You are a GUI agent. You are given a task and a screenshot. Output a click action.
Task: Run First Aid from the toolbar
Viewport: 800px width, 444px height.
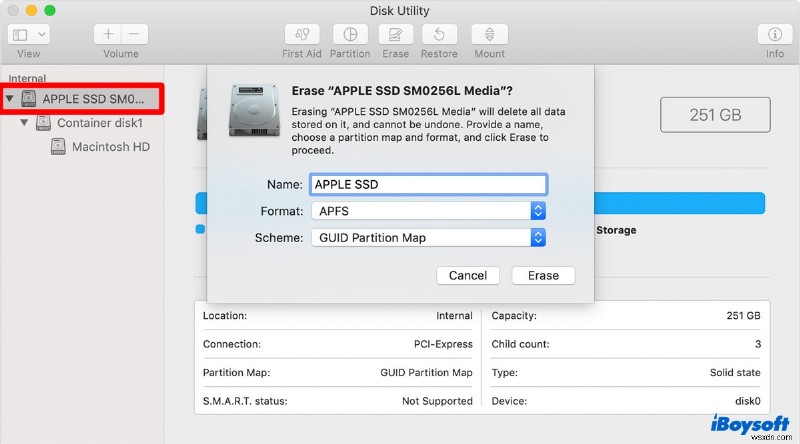(x=302, y=34)
